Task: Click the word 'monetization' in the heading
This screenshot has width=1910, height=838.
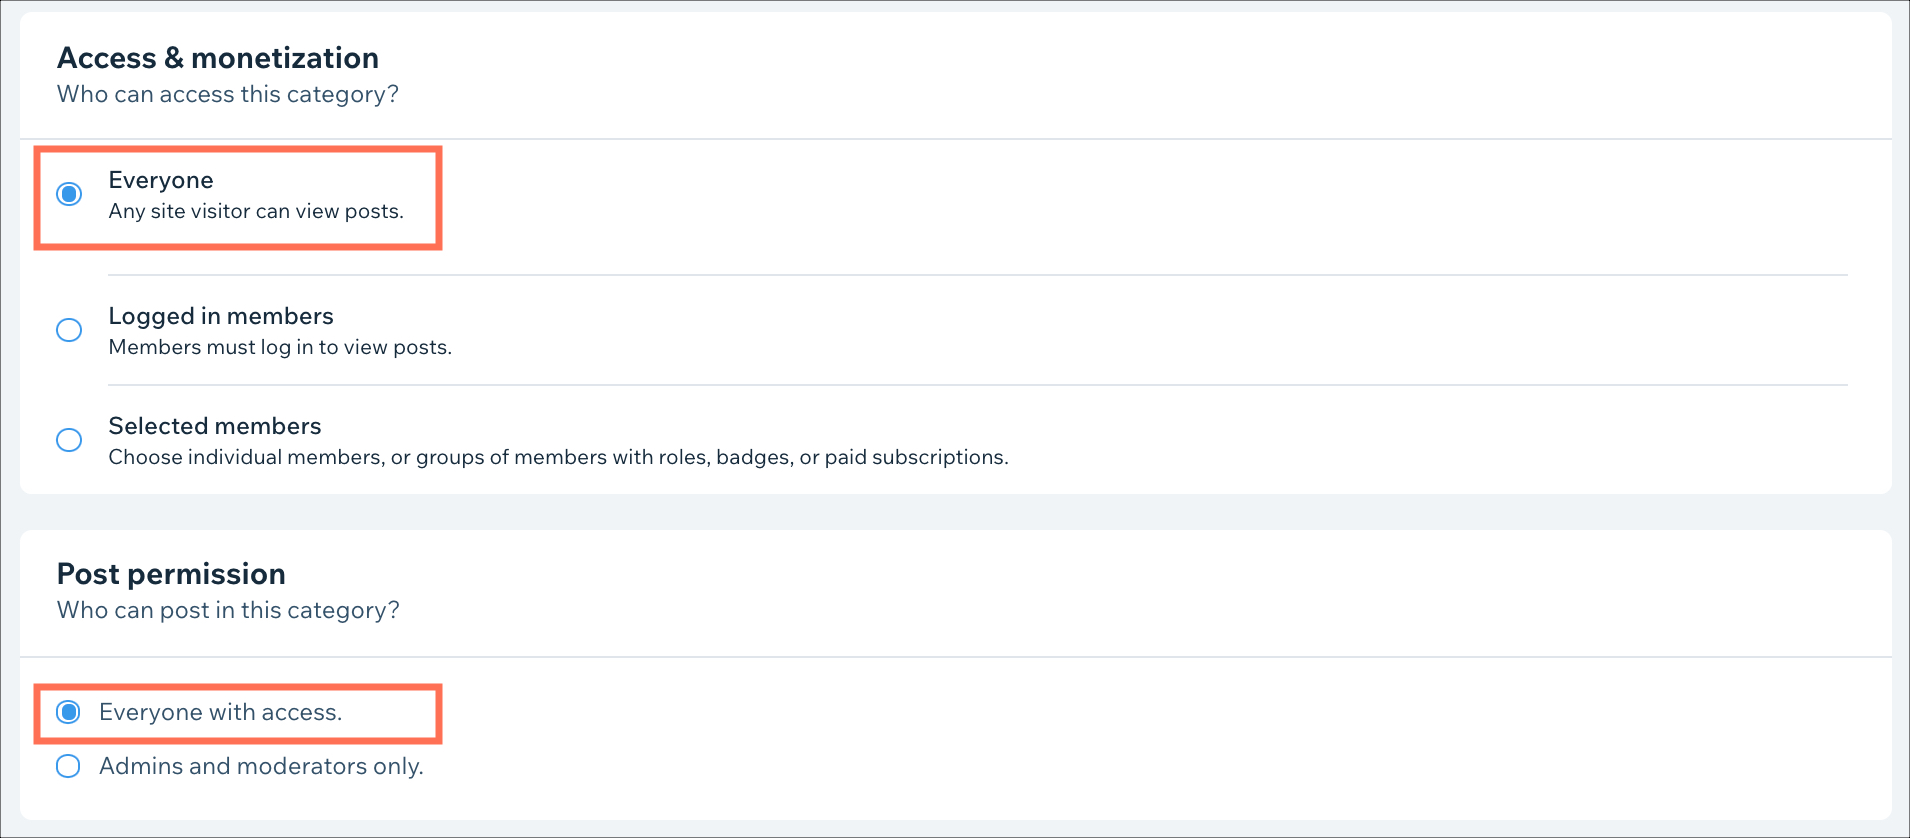Action: (x=285, y=58)
